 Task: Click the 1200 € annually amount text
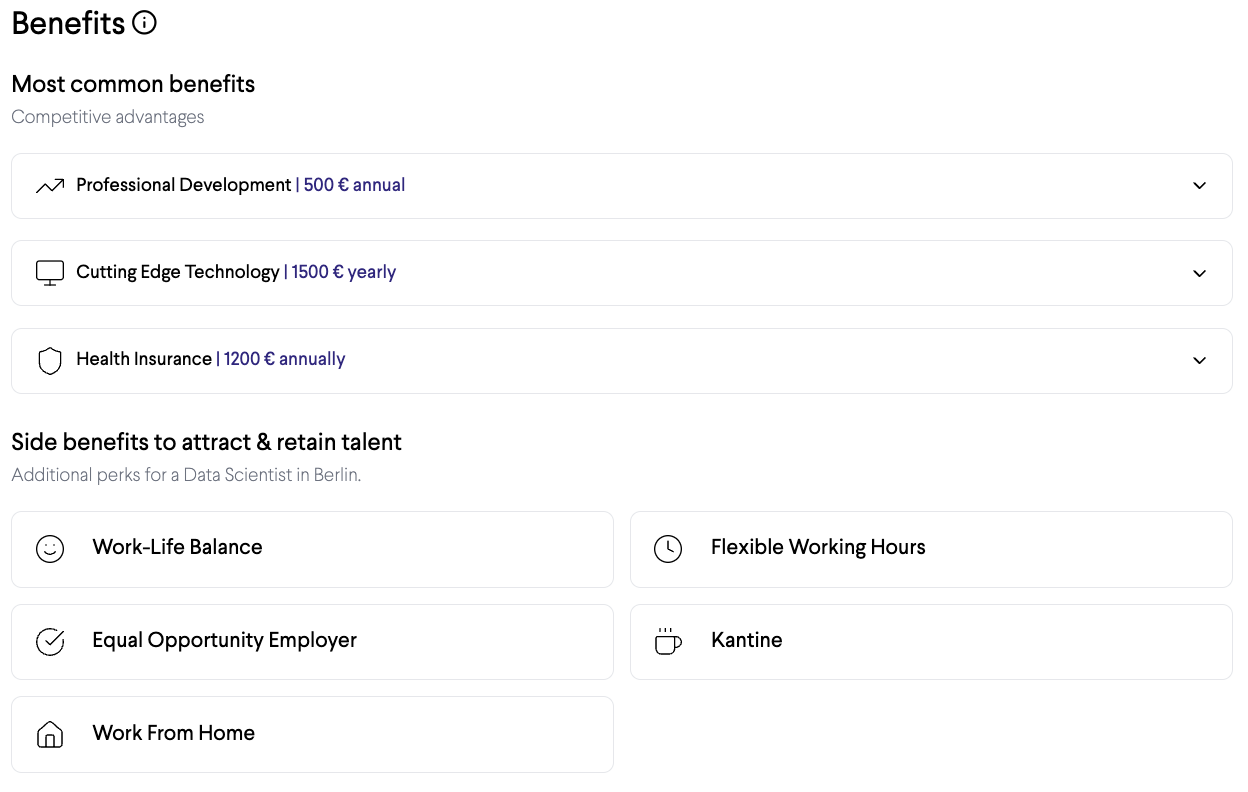click(284, 359)
